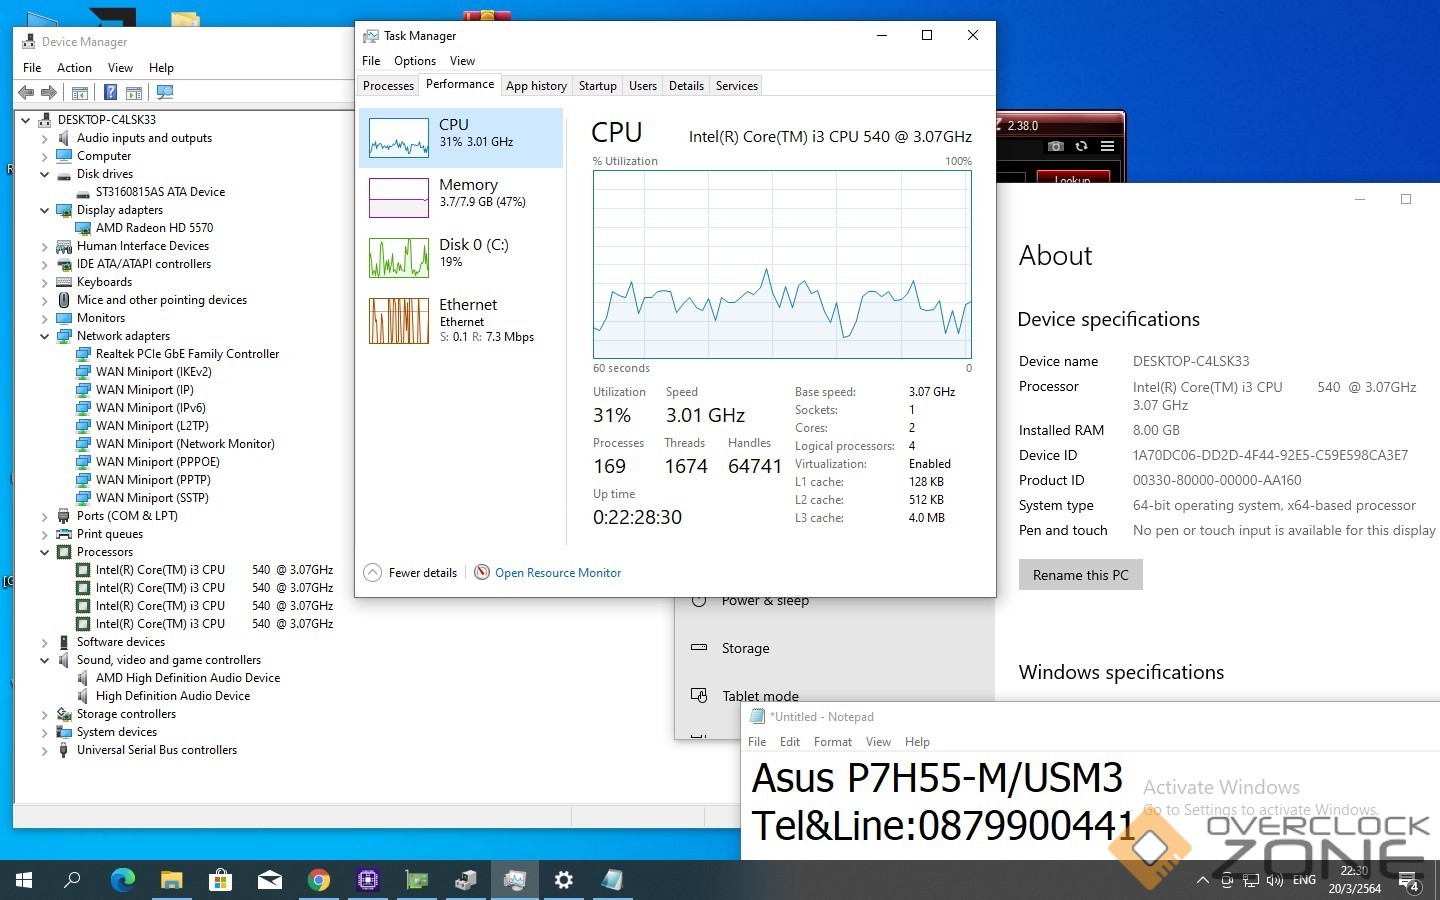Click the volume speaker icon in system tray
1440x900 pixels.
coord(1274,880)
